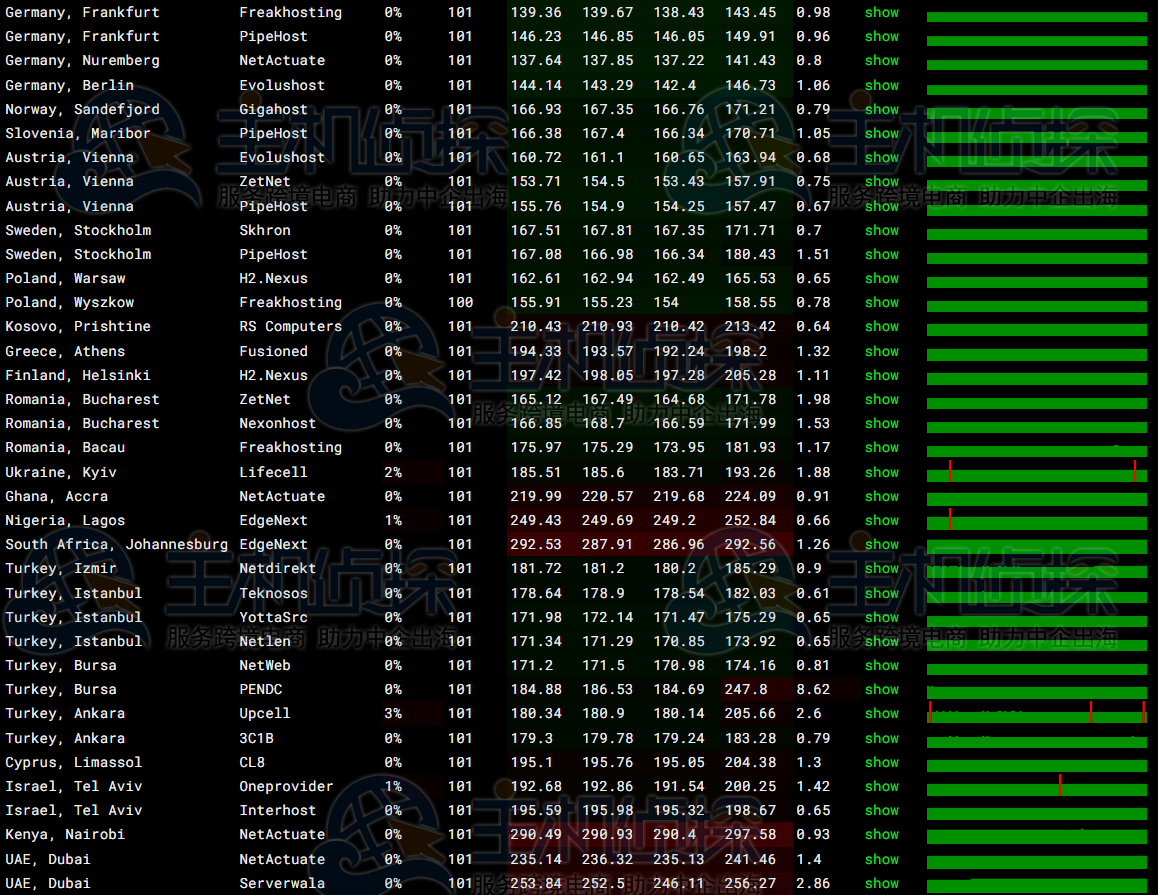Click show link for Turkey Izmir Netdirekt

click(x=882, y=569)
